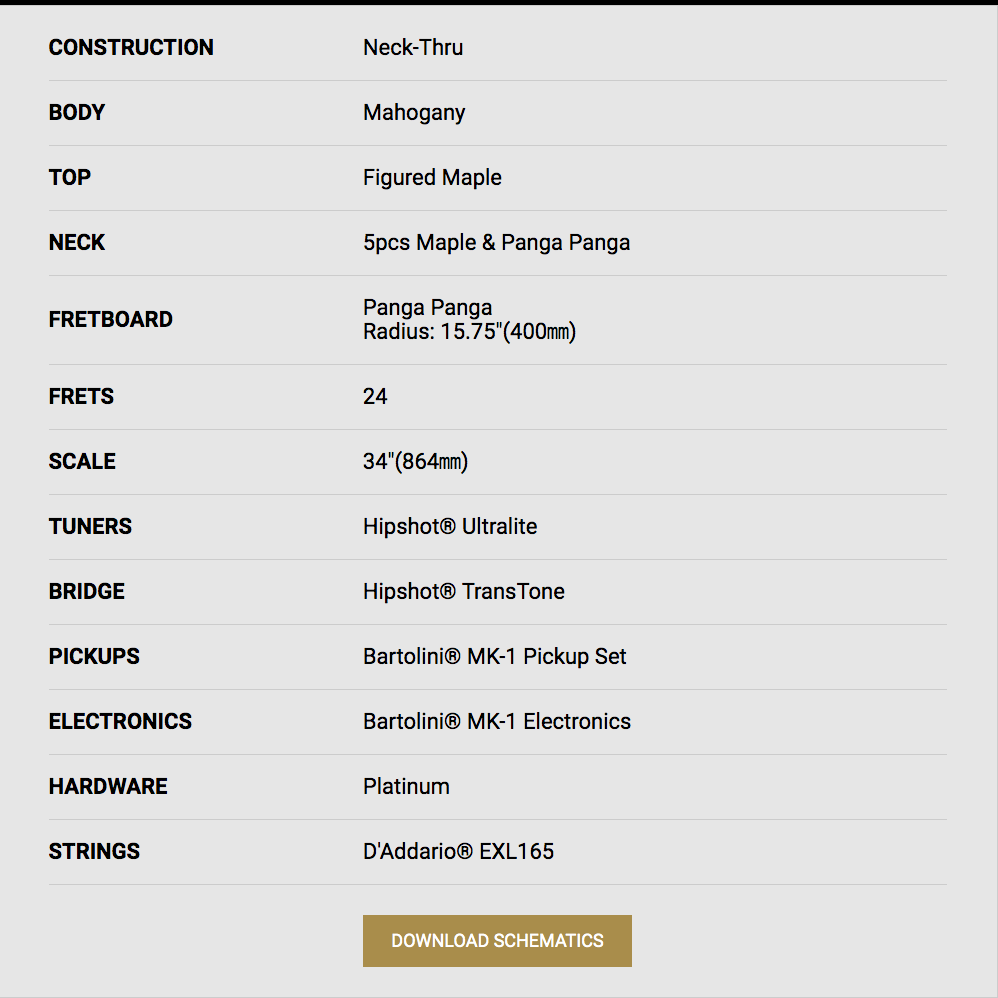Click the Hipshot Ultralite tuners text
The width and height of the screenshot is (998, 998).
(x=450, y=526)
